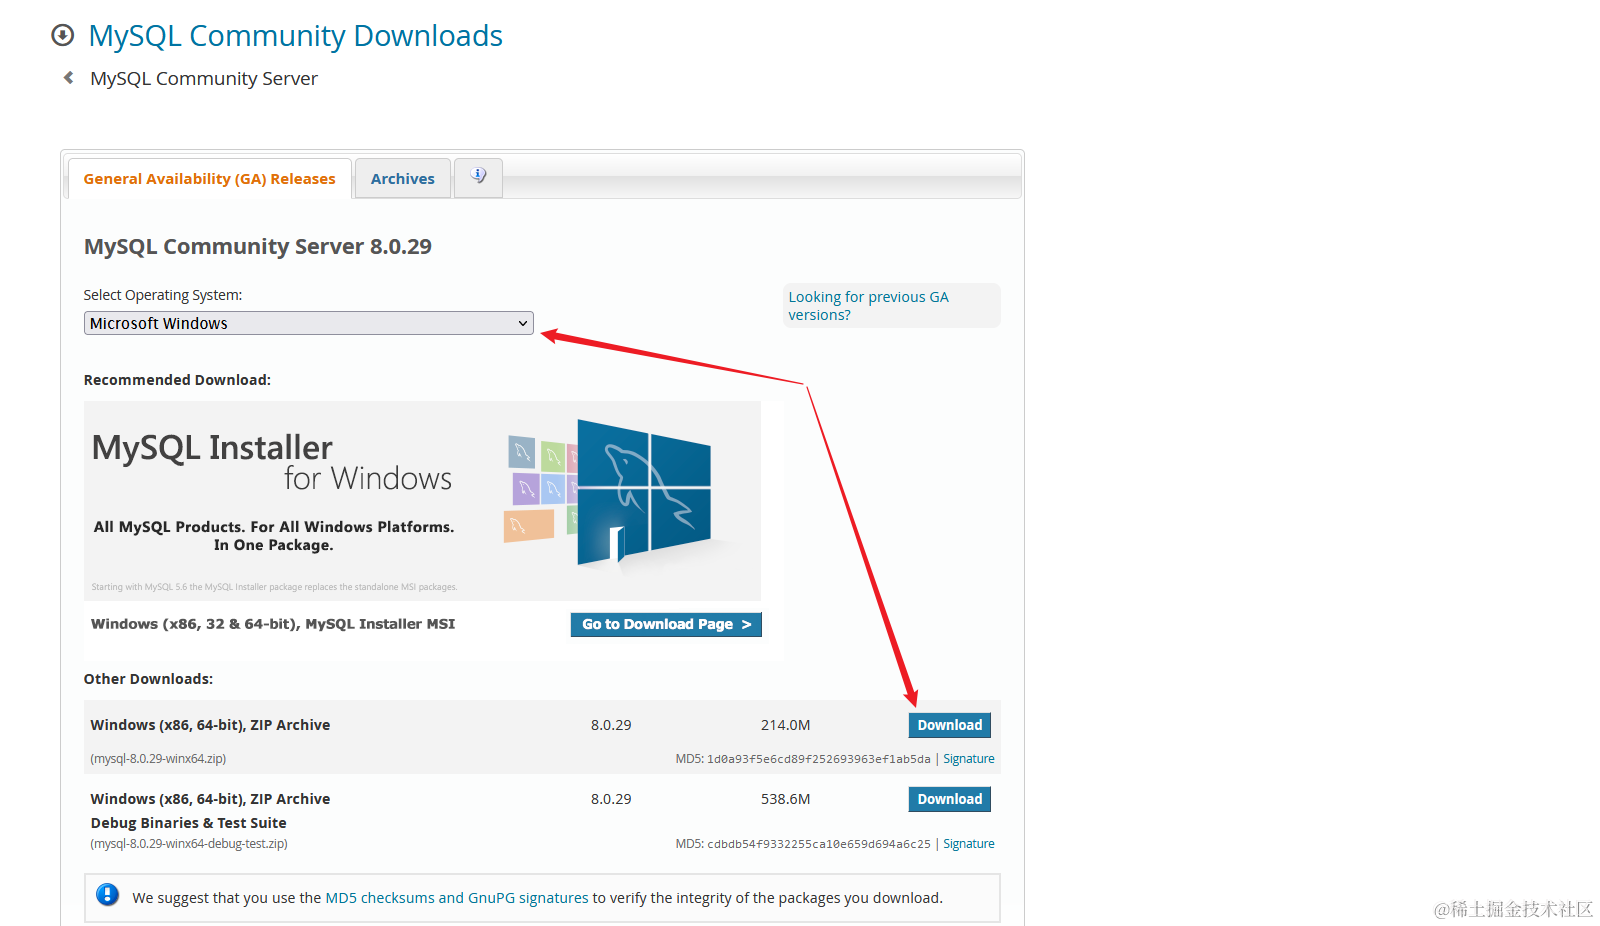The height and width of the screenshot is (926, 1600).
Task: Select General Availability (GA) Releases tab
Action: point(210,179)
